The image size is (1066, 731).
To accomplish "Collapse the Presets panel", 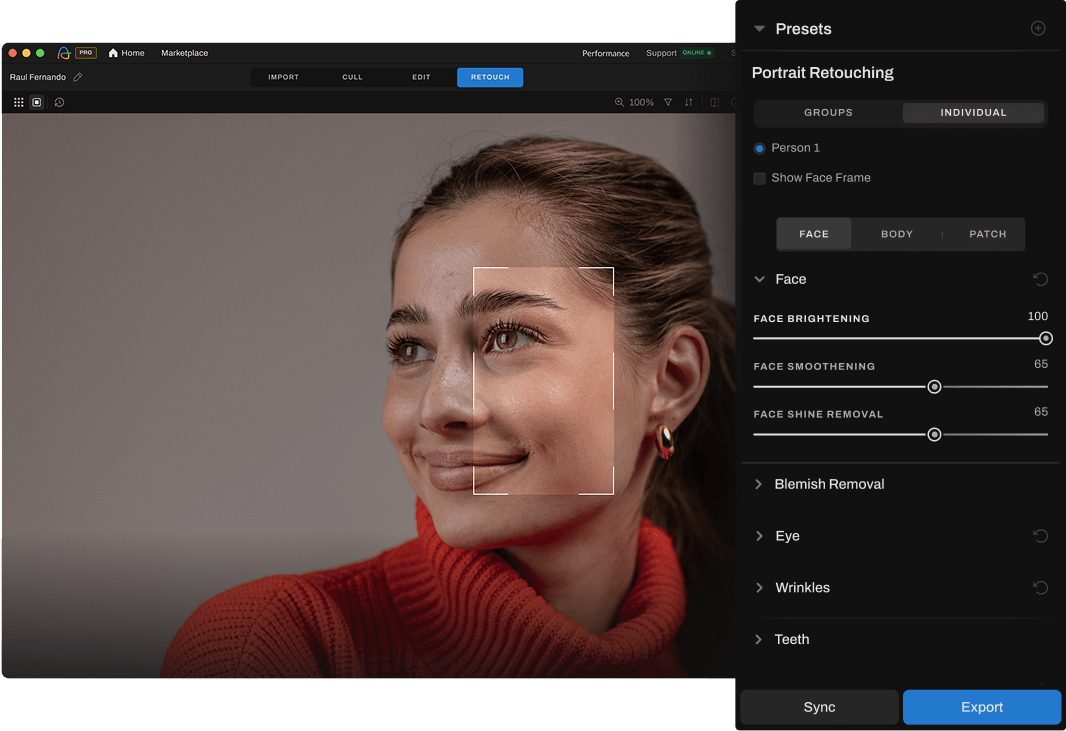I will pyautogui.click(x=760, y=29).
